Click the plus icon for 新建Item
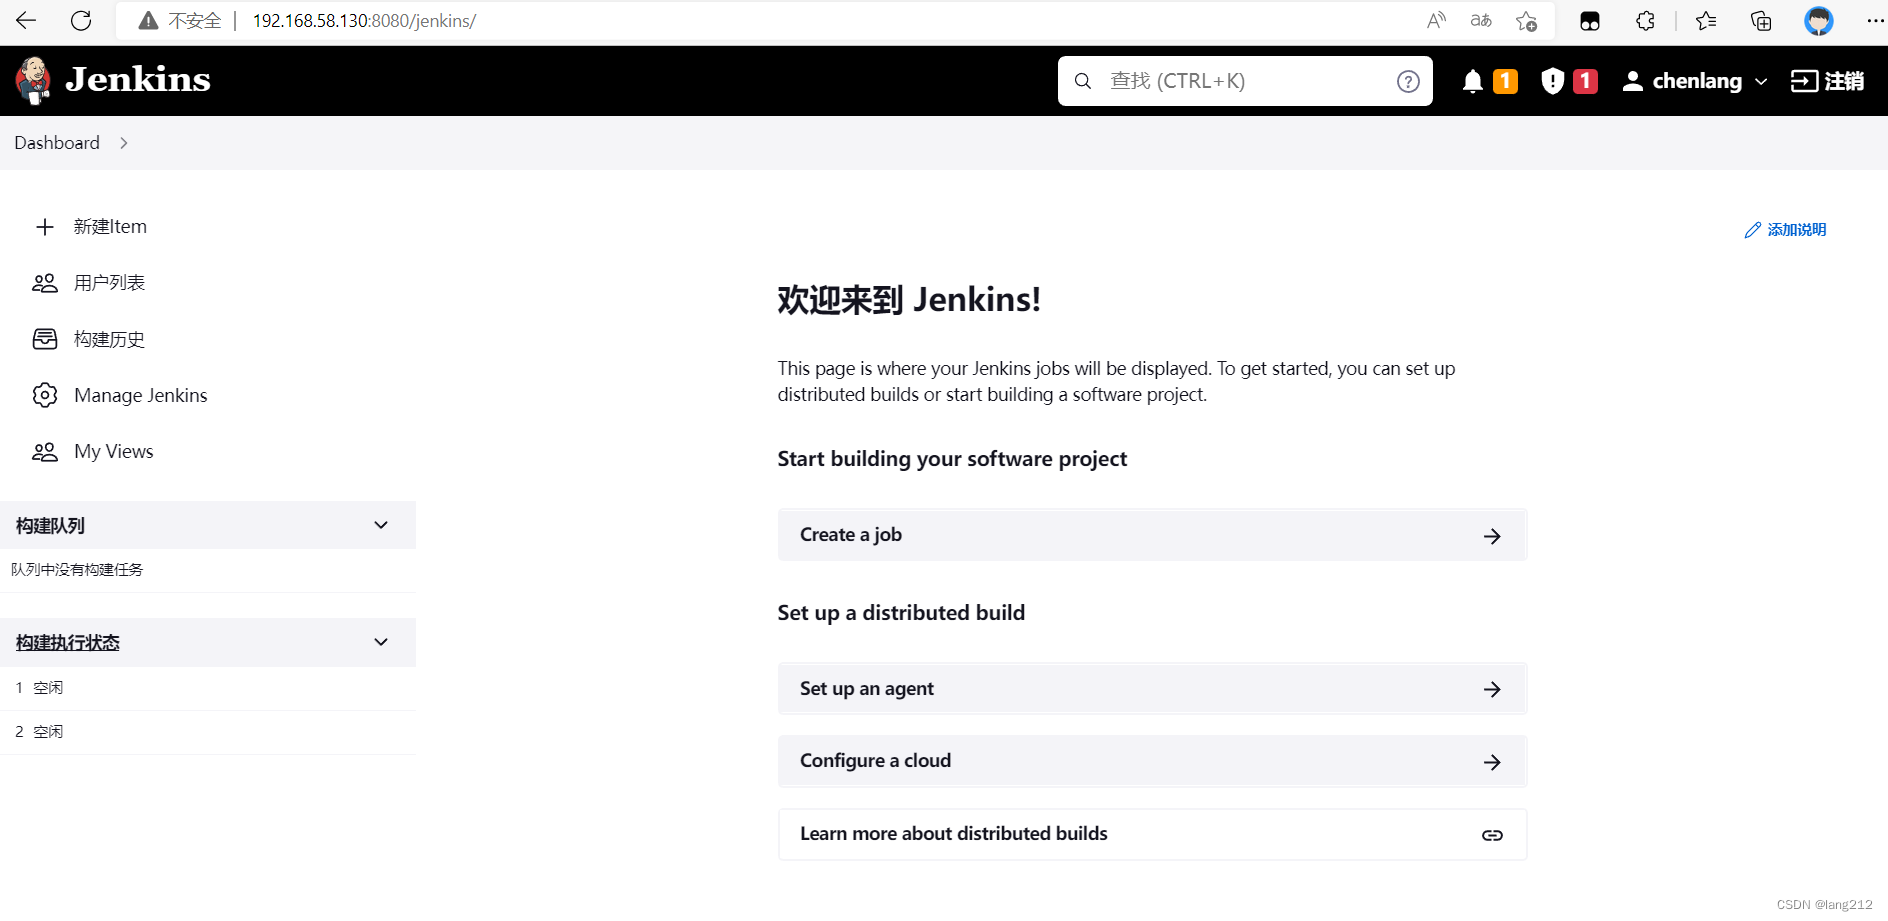 click(45, 227)
